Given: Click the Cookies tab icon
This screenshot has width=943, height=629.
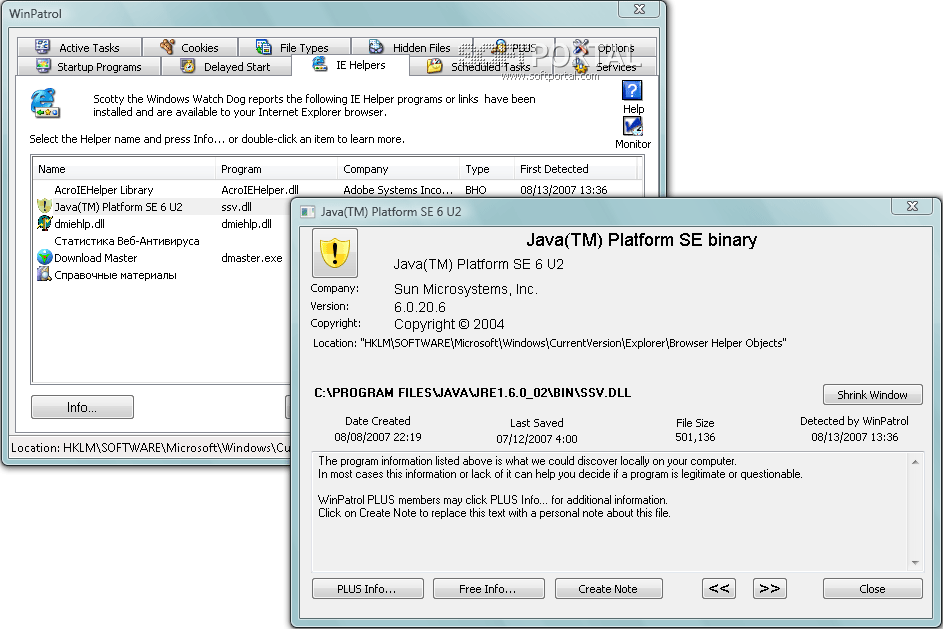Looking at the screenshot, I should (167, 47).
